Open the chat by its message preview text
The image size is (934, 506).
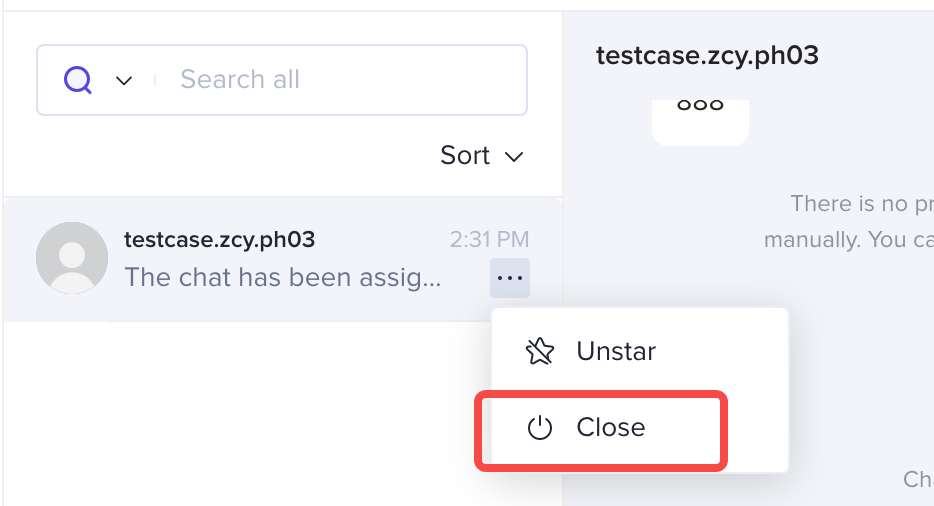coord(282,277)
